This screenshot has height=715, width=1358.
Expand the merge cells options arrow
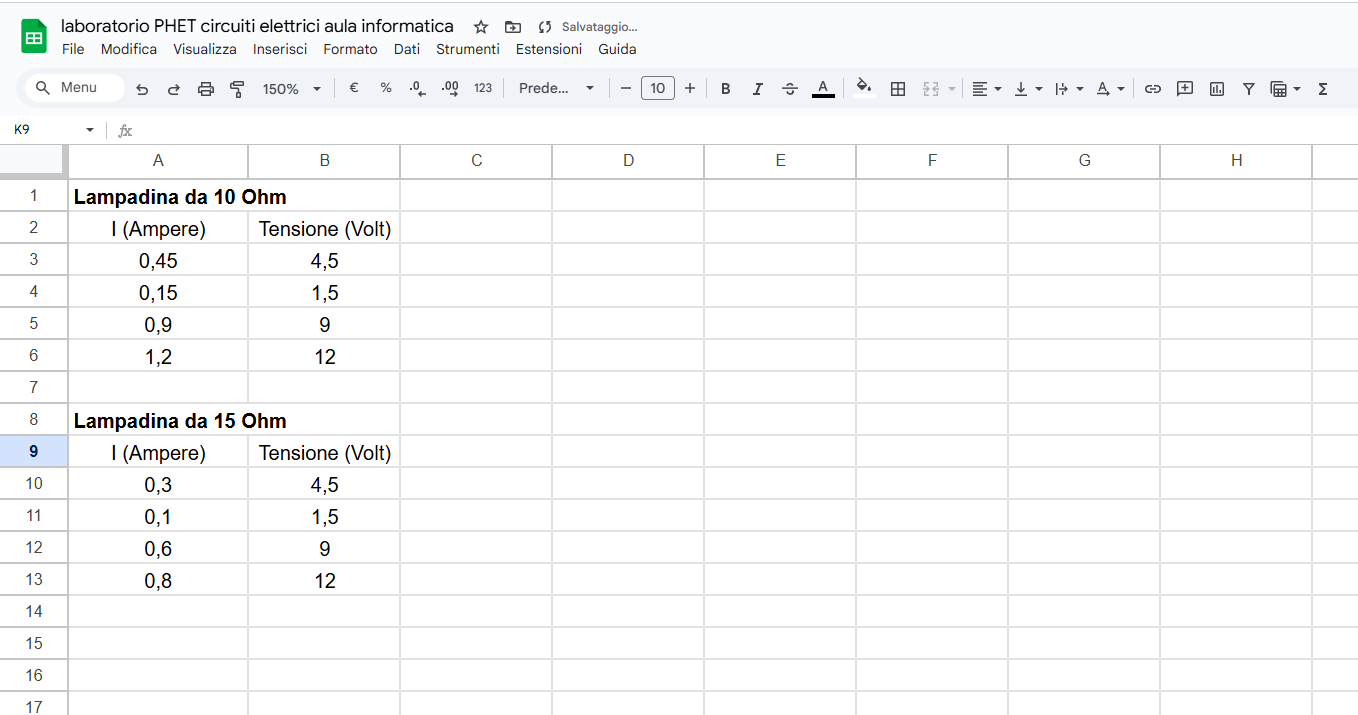[x=952, y=89]
